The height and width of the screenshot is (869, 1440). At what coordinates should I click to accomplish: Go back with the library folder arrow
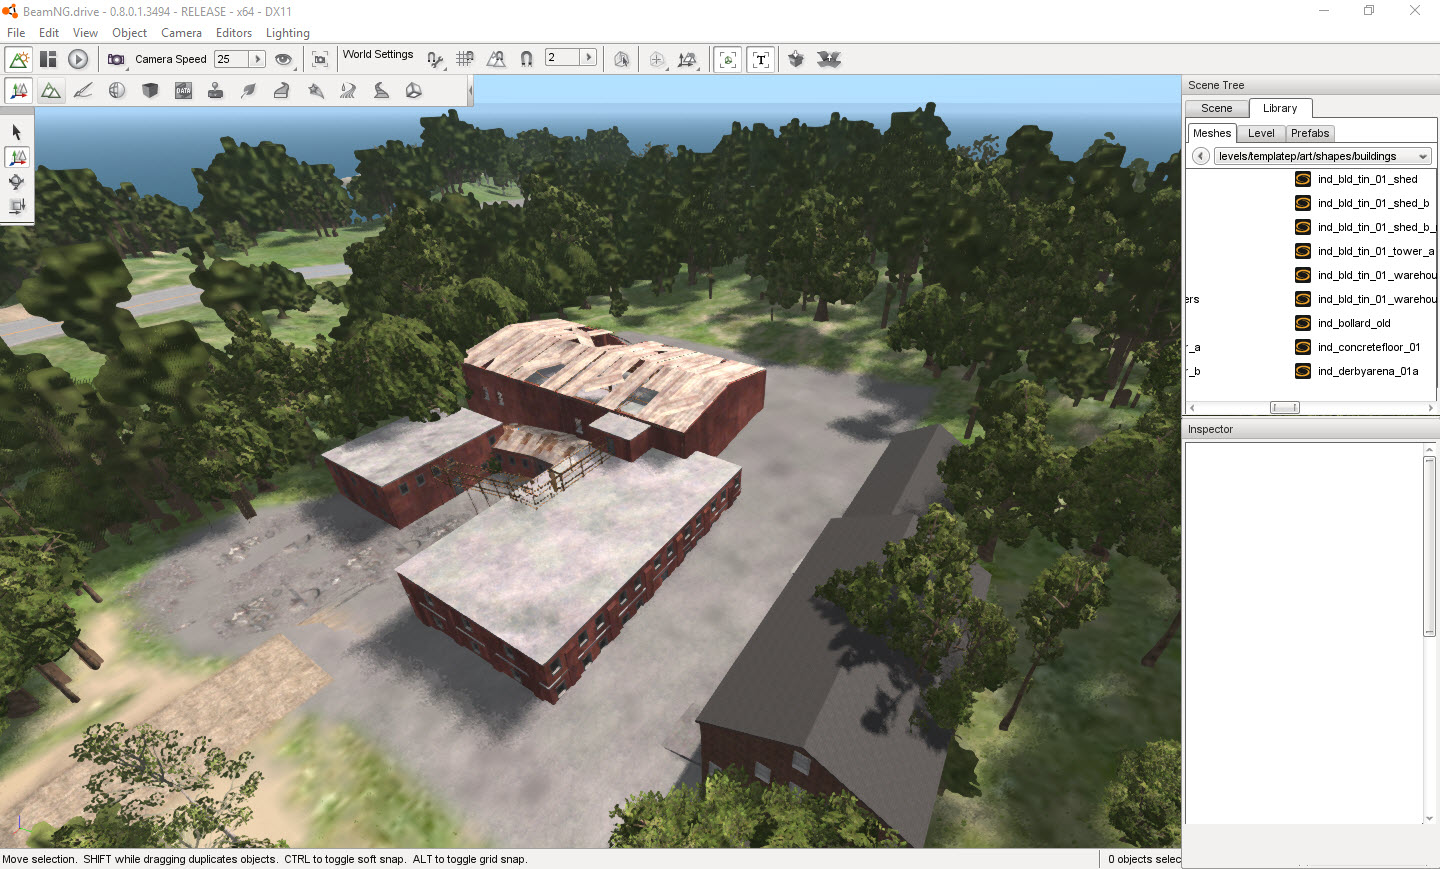point(1200,156)
